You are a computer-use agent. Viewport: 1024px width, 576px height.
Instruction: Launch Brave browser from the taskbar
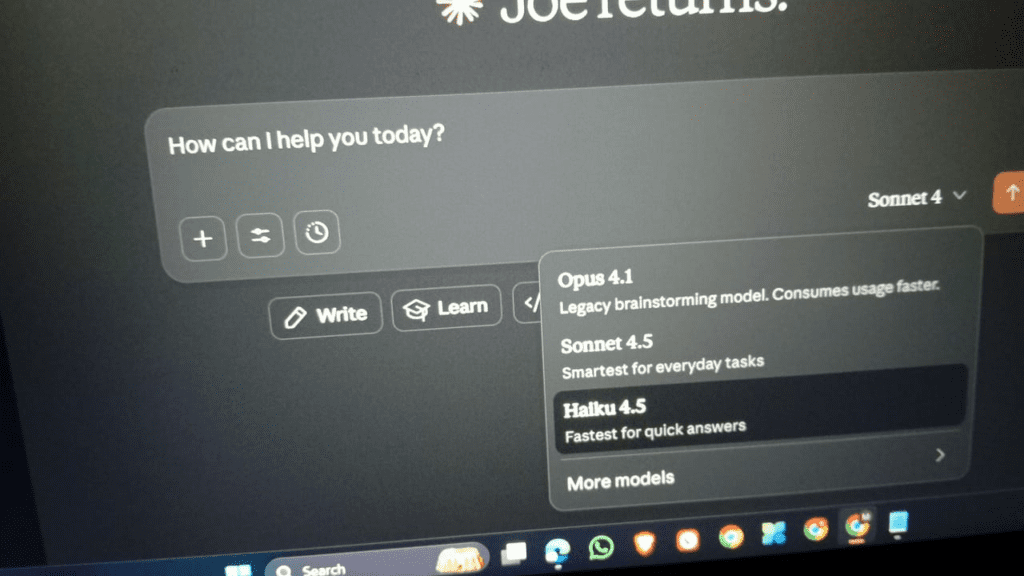point(645,544)
